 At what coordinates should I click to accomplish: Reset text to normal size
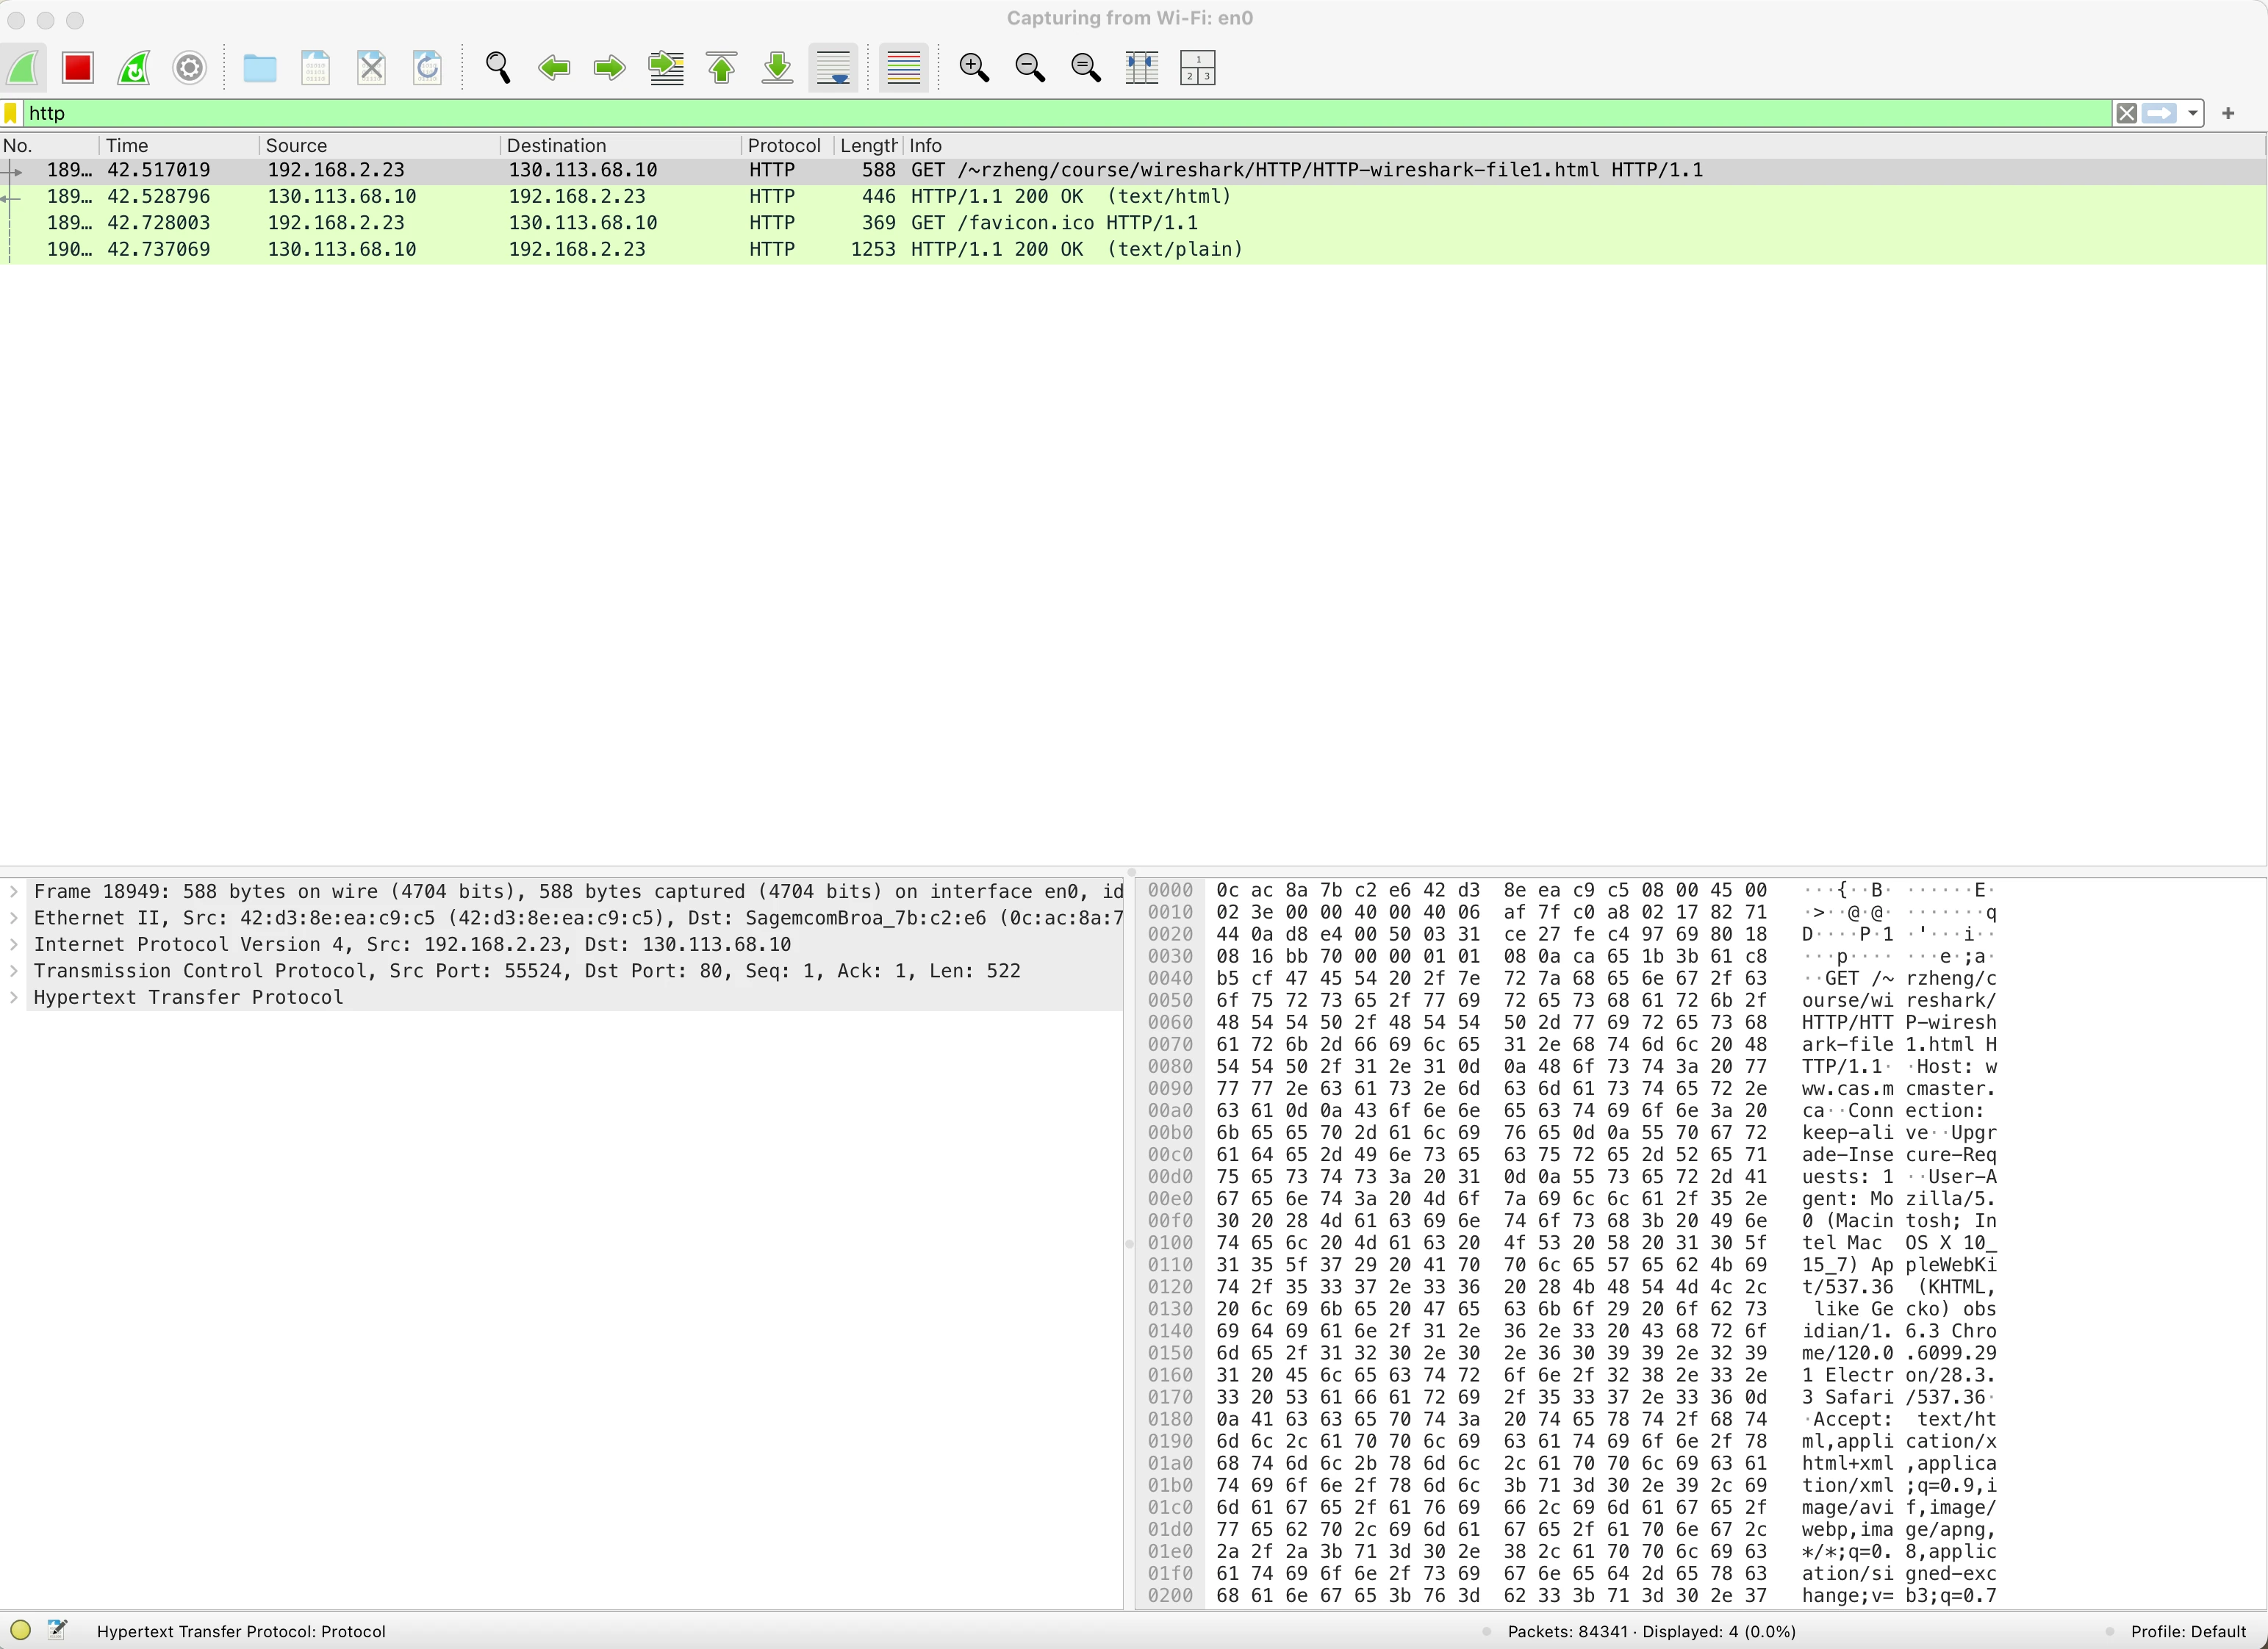click(x=1086, y=68)
